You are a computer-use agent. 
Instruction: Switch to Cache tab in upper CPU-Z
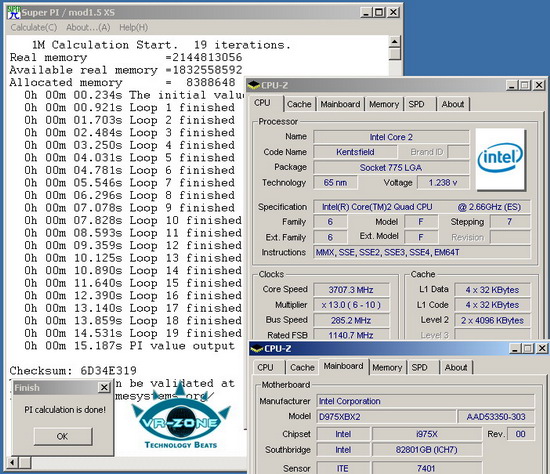pyautogui.click(x=299, y=104)
